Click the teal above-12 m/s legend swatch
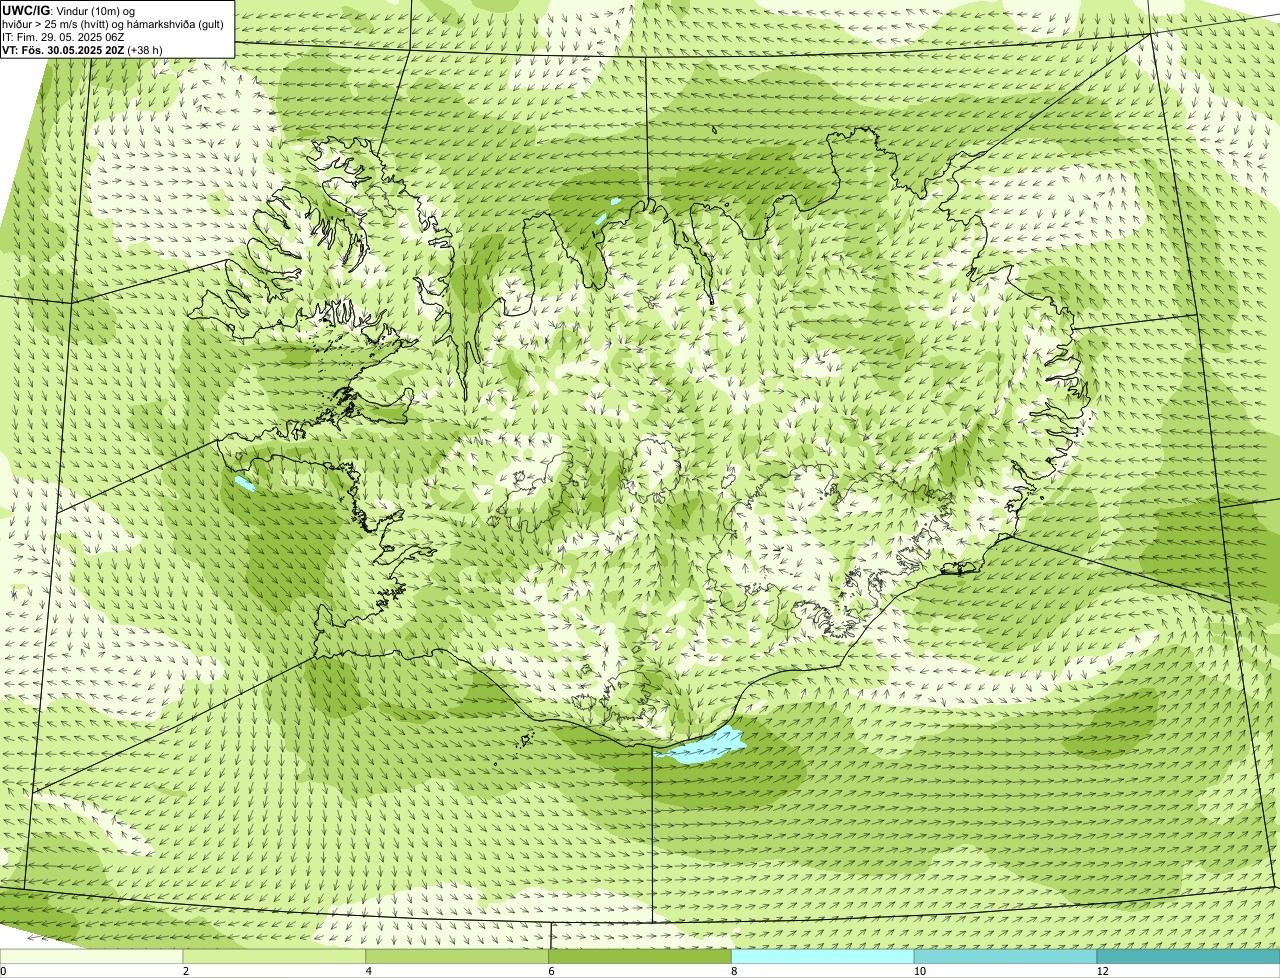This screenshot has width=1280, height=978. (x=1188, y=957)
